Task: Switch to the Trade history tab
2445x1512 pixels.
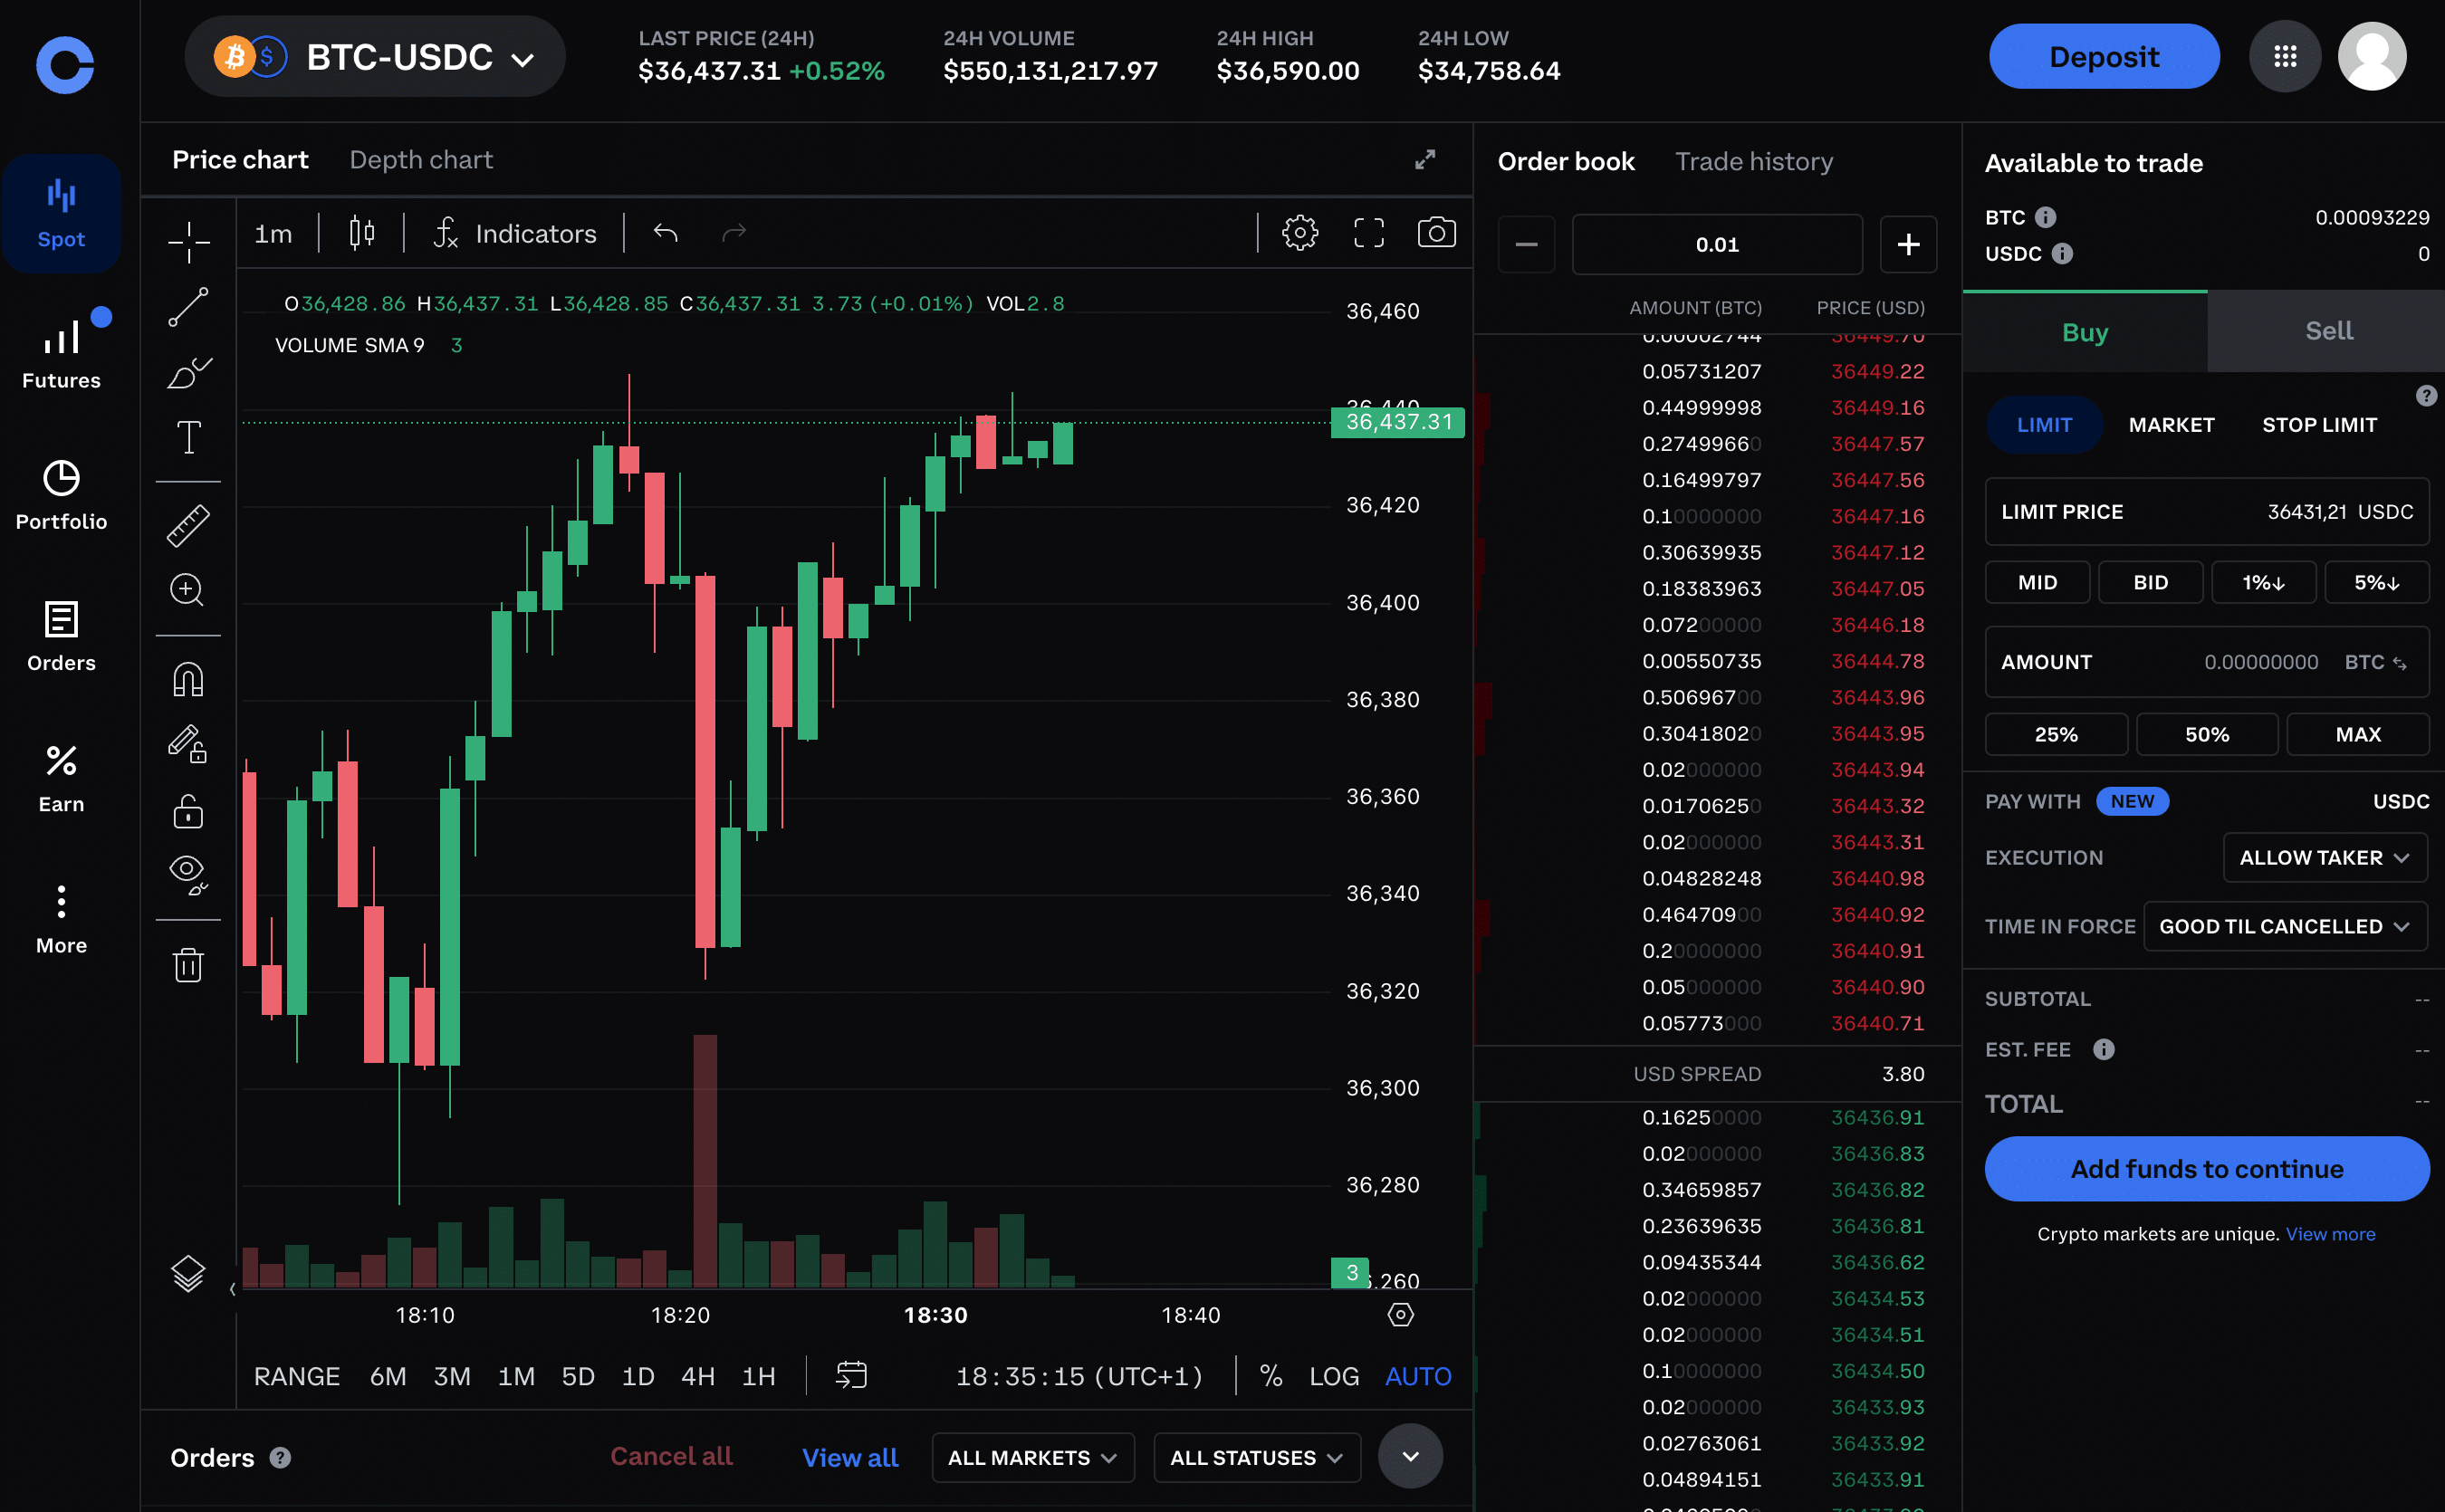Action: point(1754,161)
